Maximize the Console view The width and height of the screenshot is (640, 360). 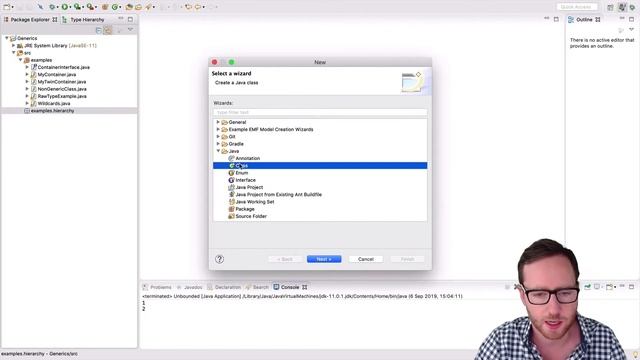pyautogui.click(x=631, y=287)
